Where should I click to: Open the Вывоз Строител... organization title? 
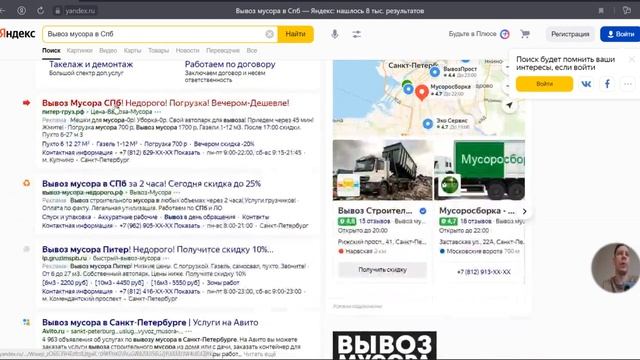(x=375, y=211)
